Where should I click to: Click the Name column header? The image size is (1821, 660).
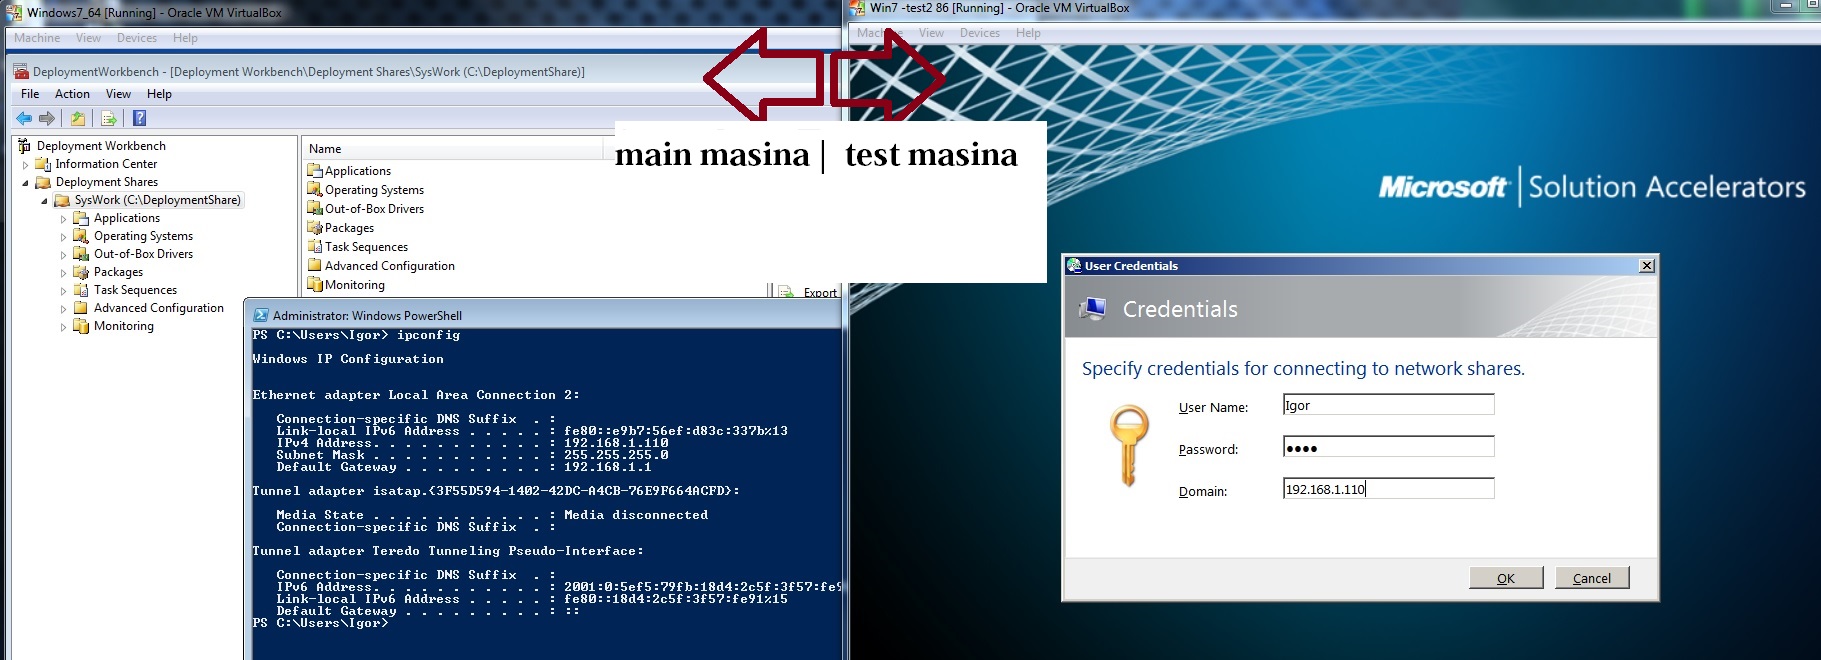click(452, 149)
